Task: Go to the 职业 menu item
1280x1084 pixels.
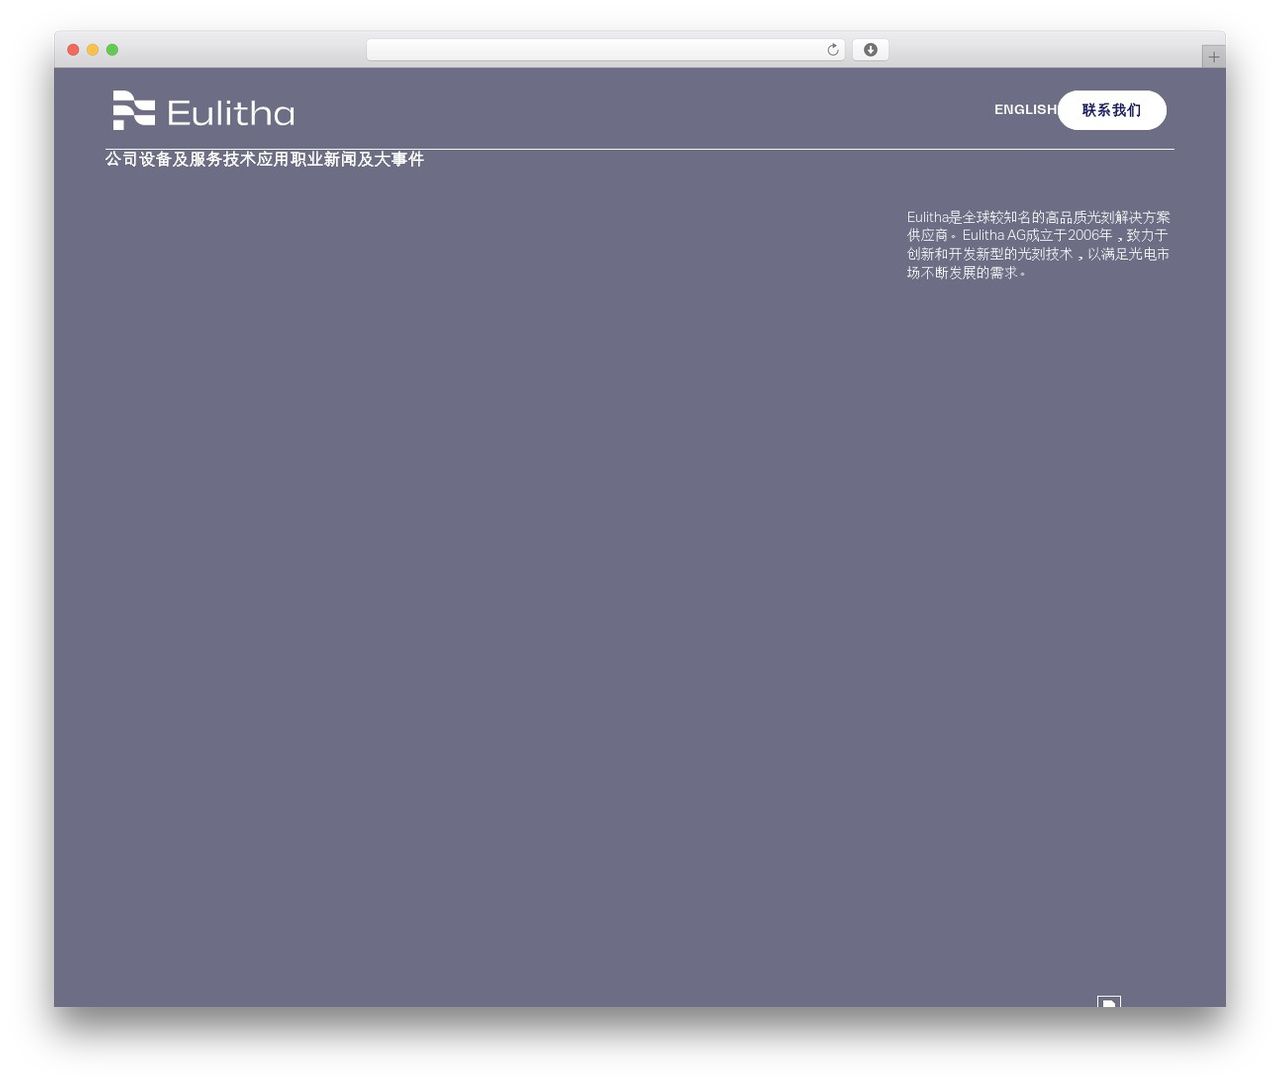Action: point(307,159)
